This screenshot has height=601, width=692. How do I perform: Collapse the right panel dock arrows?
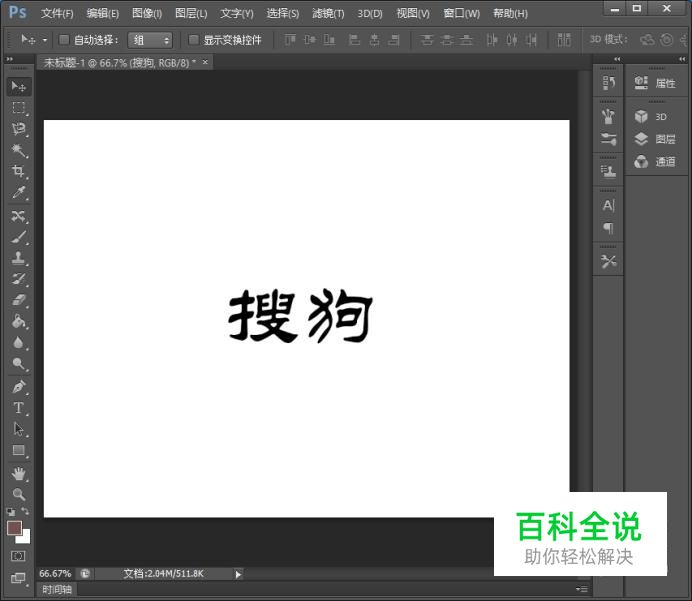(x=682, y=59)
